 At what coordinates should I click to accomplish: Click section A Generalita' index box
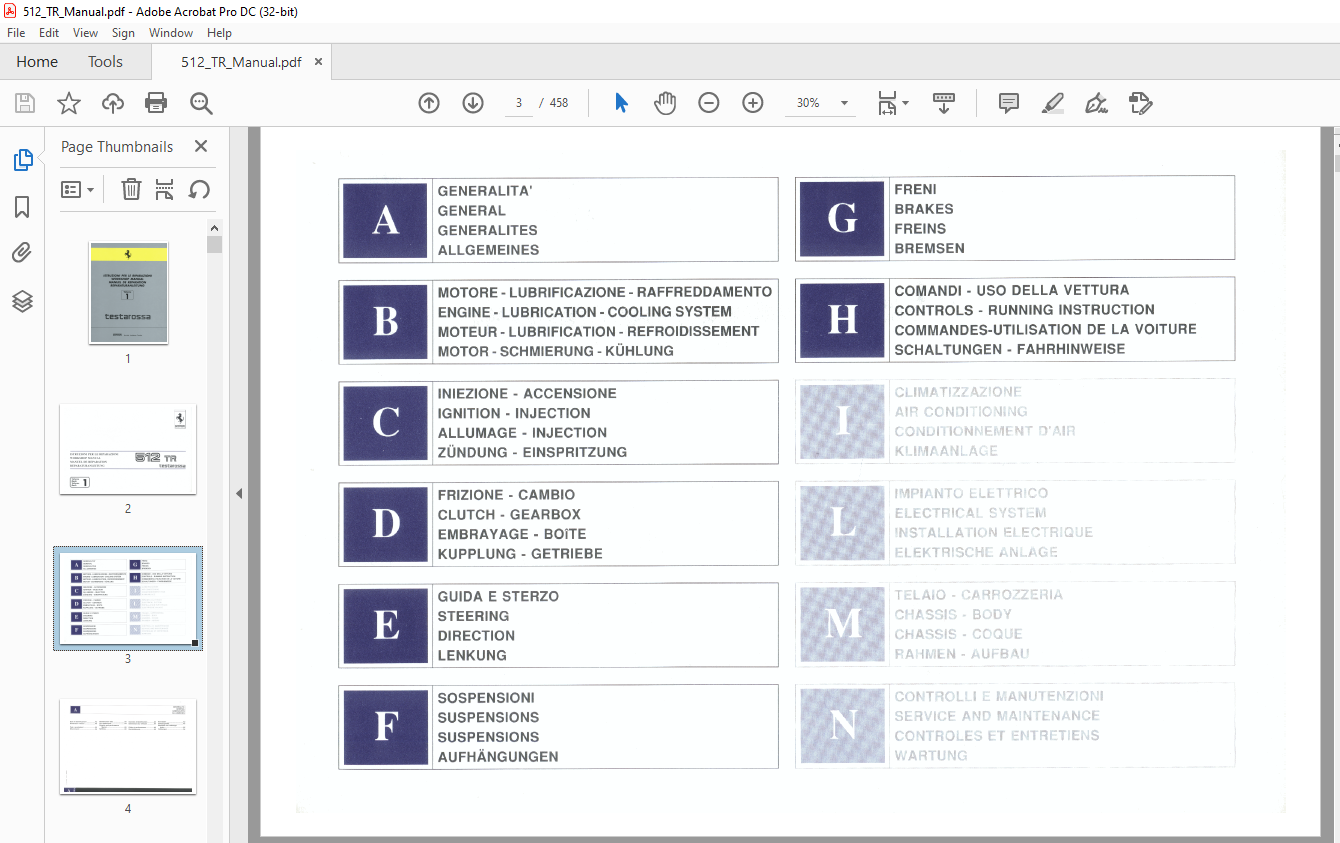[x=558, y=220]
